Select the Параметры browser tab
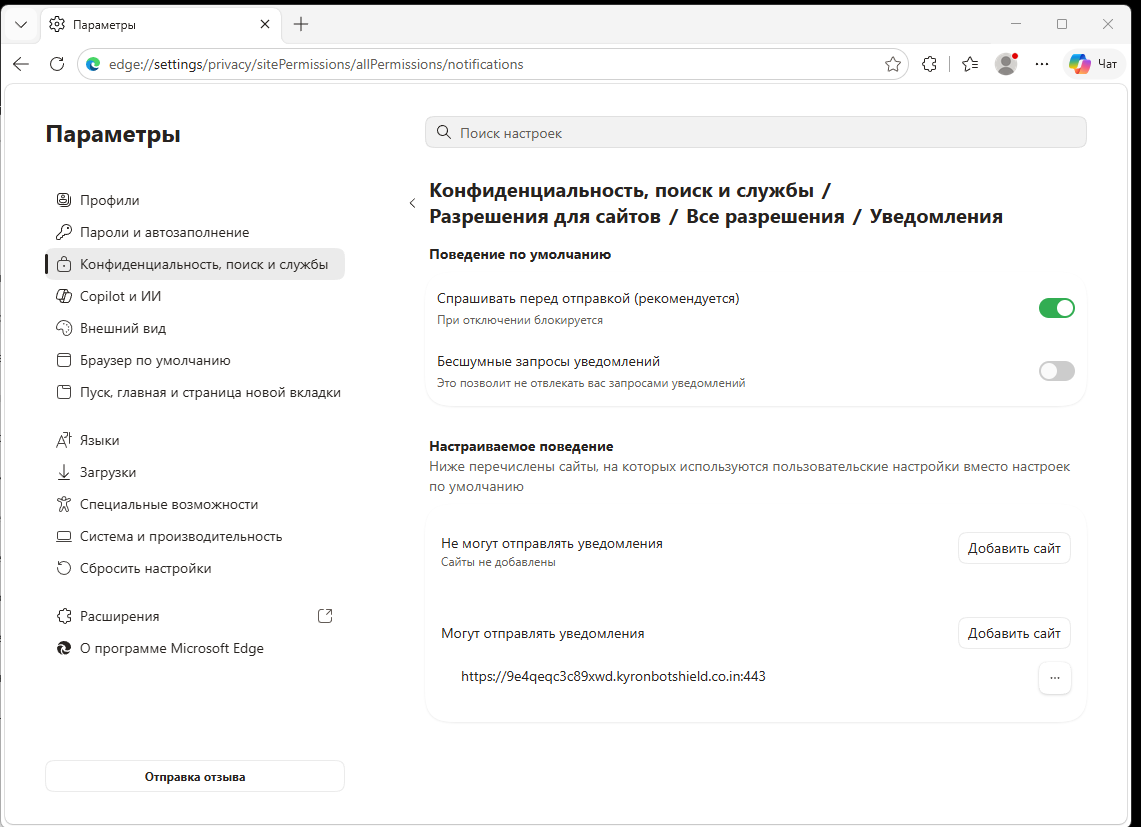The width and height of the screenshot is (1141, 827). [160, 24]
